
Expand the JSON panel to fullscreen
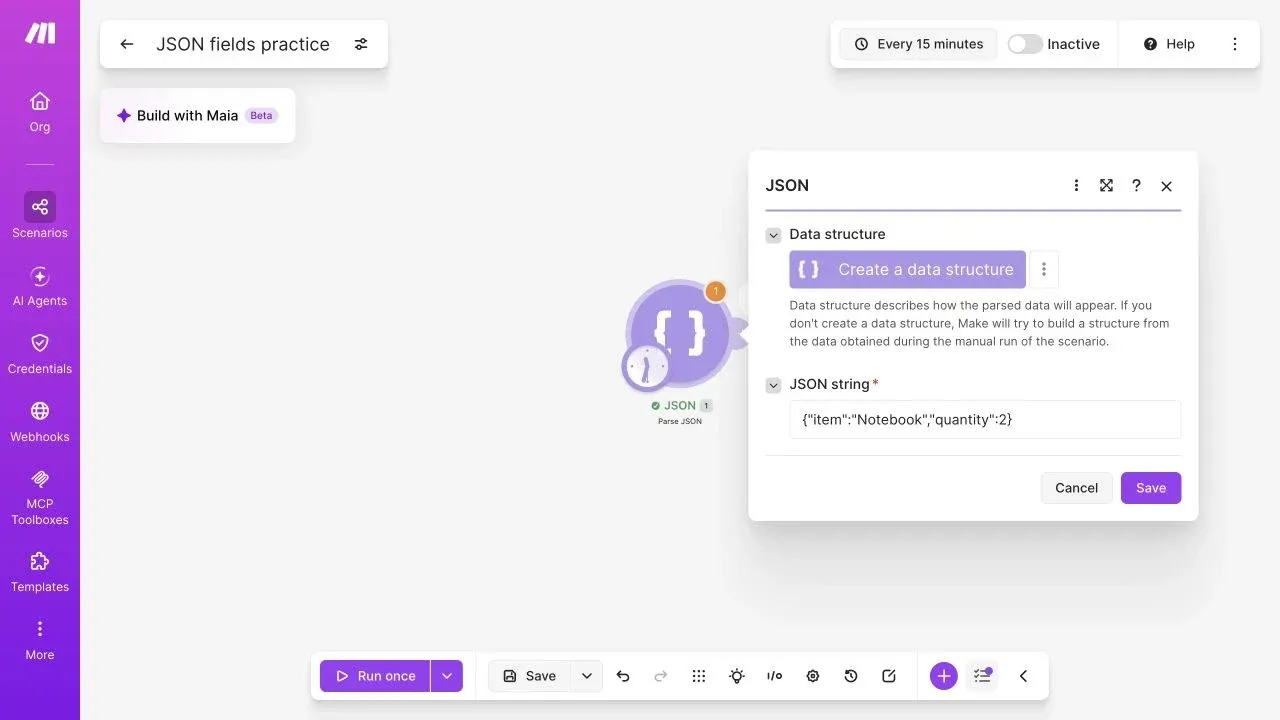click(x=1106, y=186)
